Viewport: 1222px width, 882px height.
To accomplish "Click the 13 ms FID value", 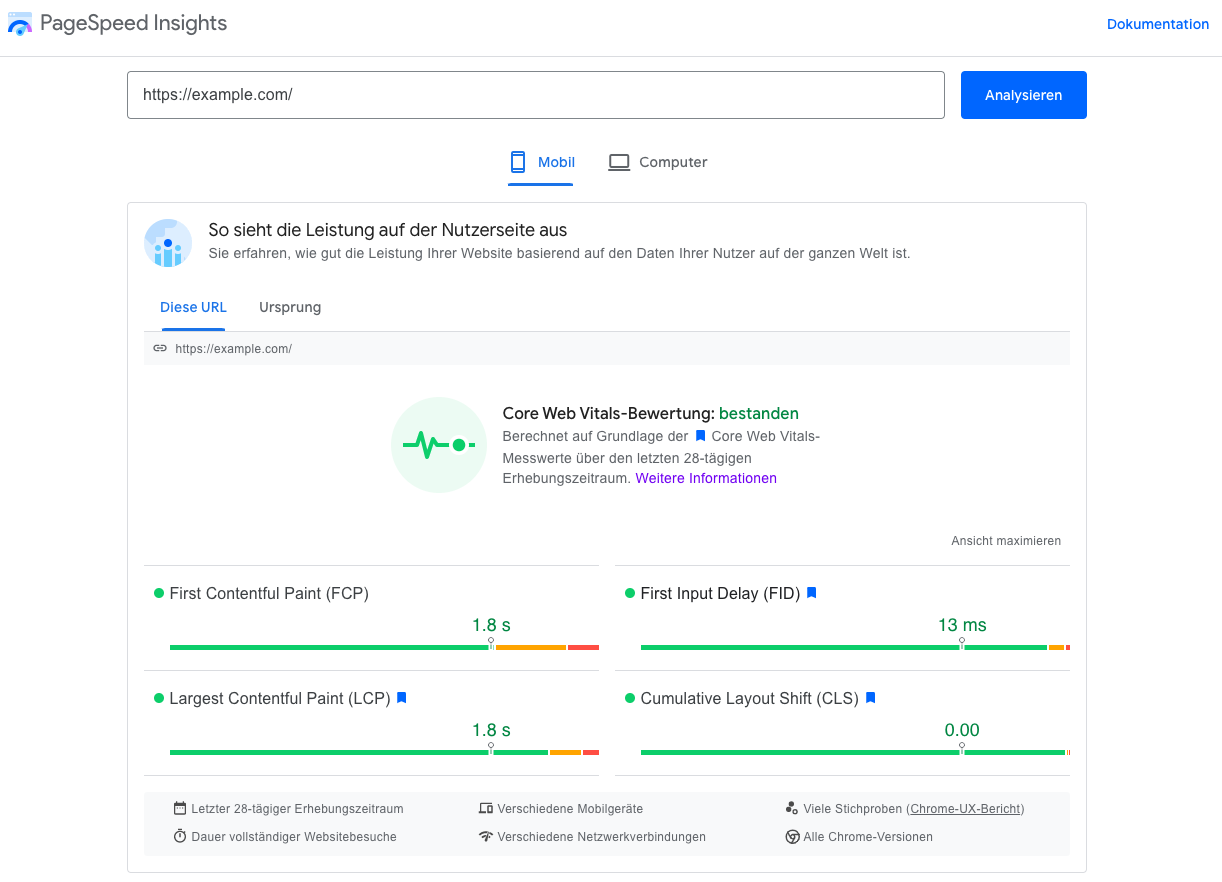I will pyautogui.click(x=962, y=625).
